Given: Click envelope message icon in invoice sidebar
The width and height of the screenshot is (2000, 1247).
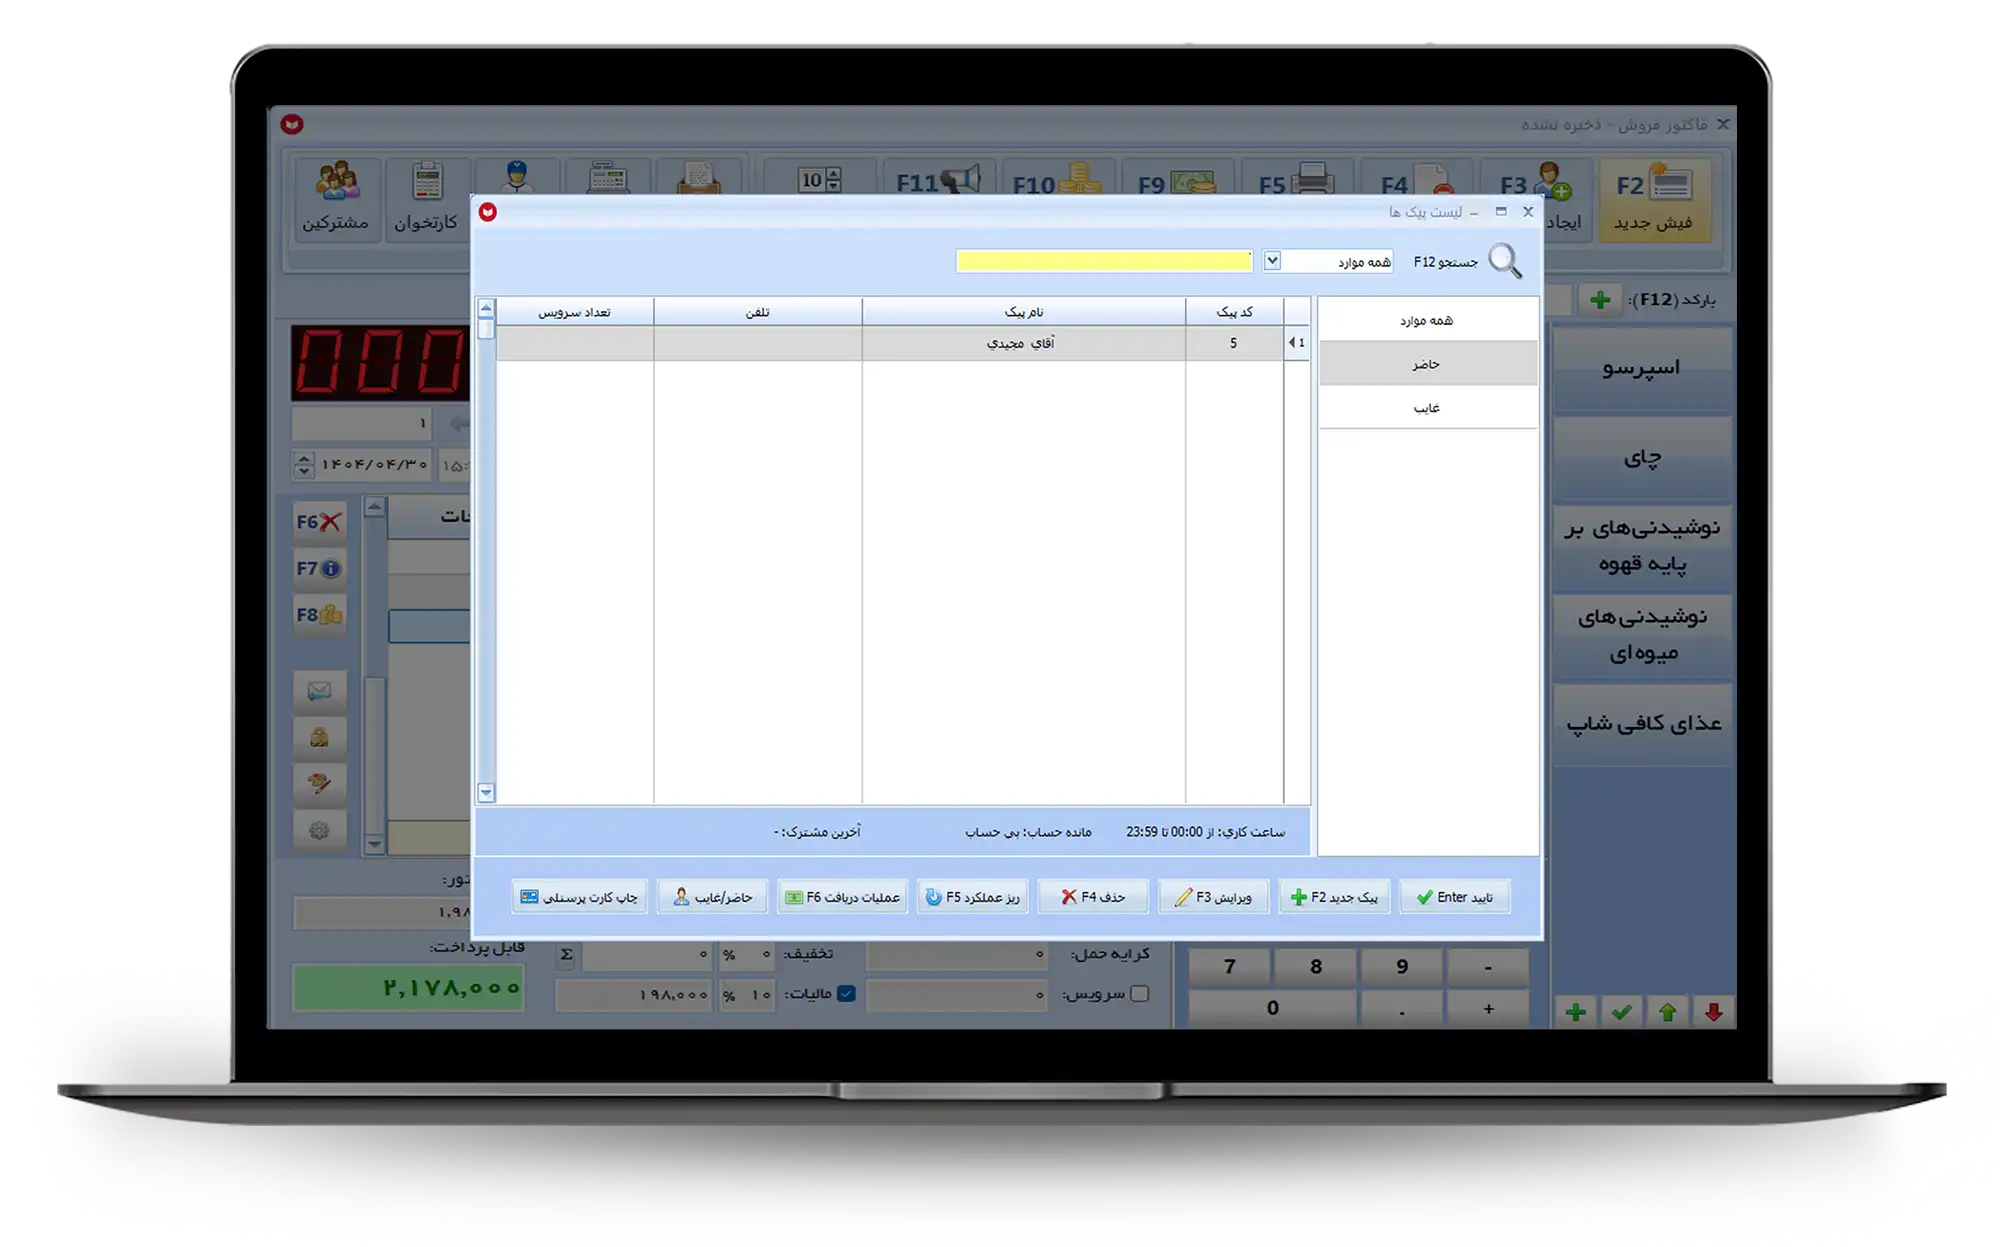Looking at the screenshot, I should point(319,691).
